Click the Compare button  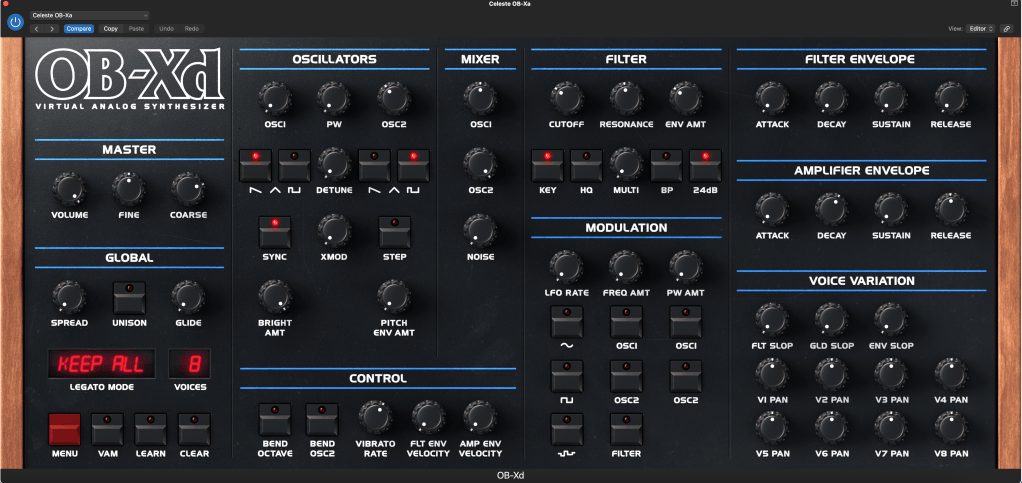pyautogui.click(x=79, y=29)
